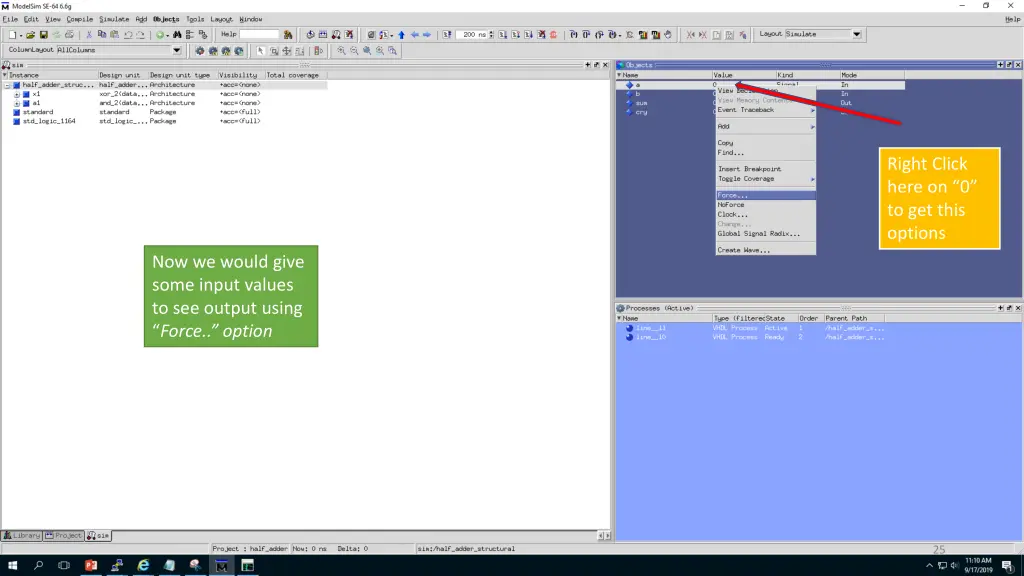
Task: Click the Save (floppy disk) toolbar icon
Action: (44, 35)
